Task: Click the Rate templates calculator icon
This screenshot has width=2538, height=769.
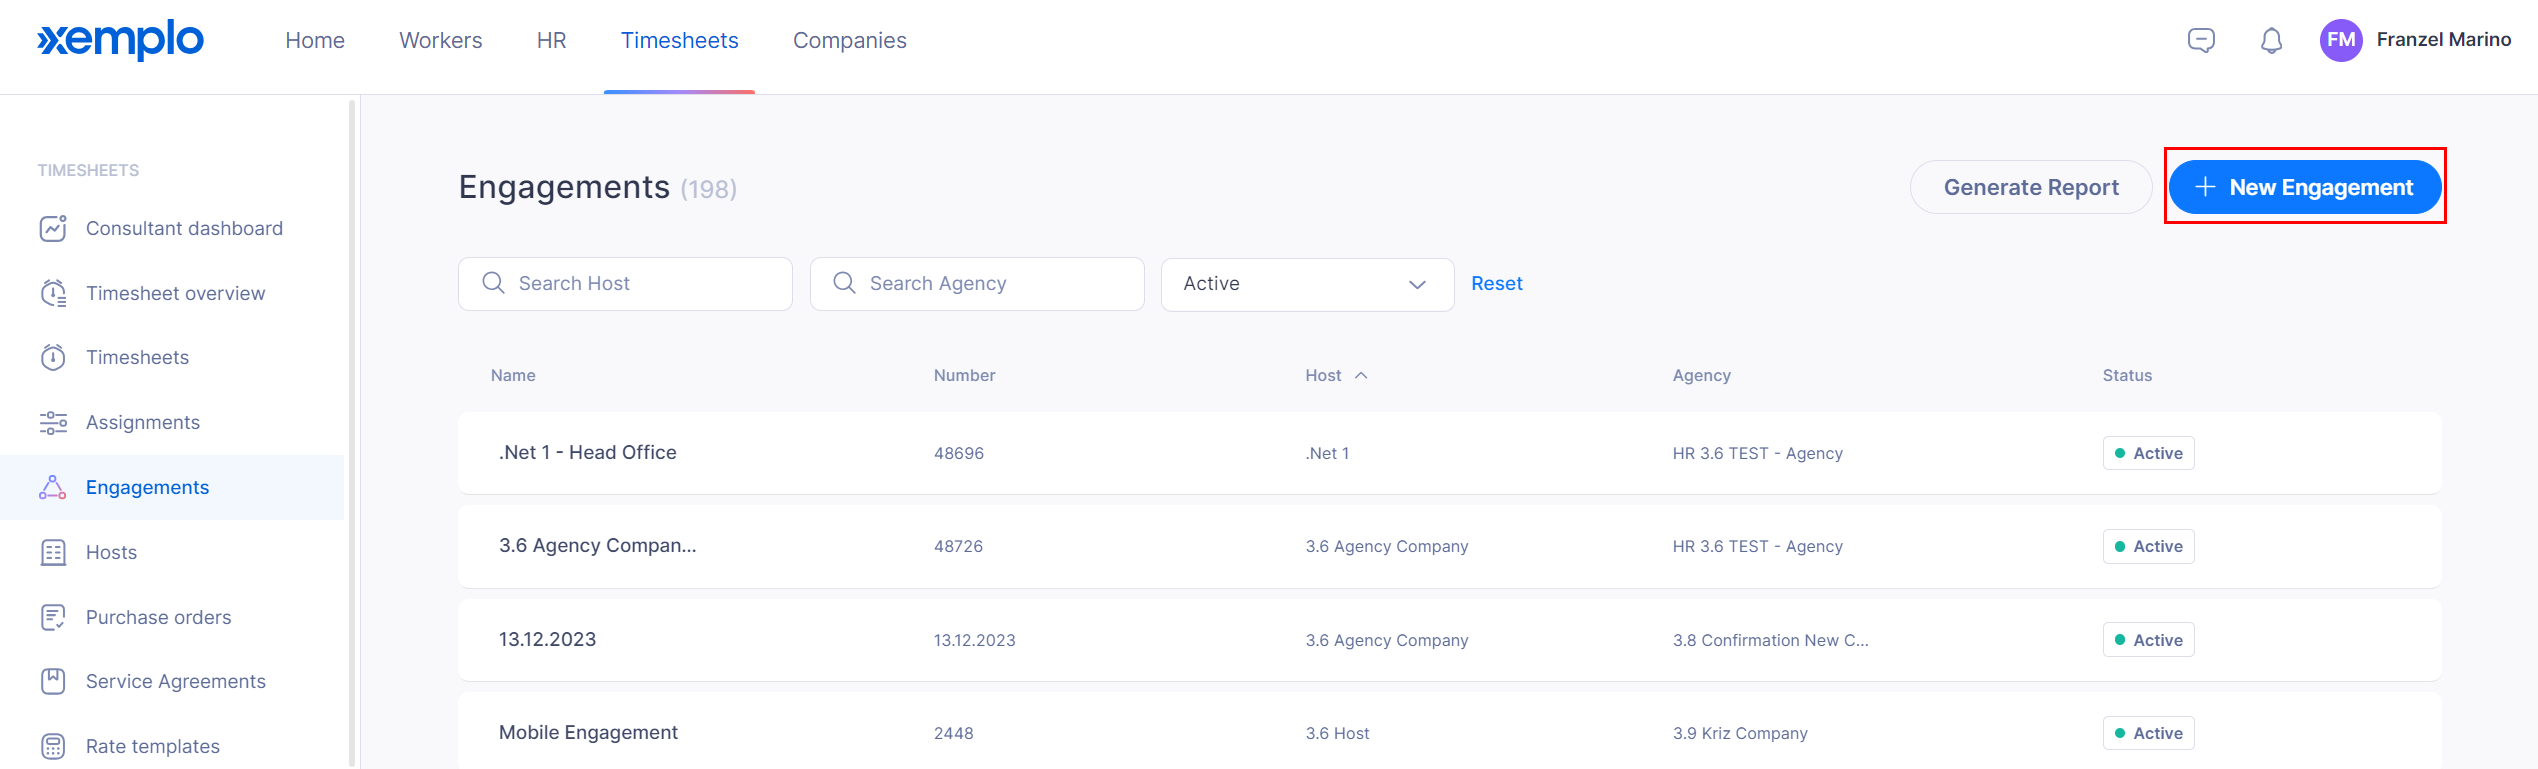Action: (x=53, y=746)
